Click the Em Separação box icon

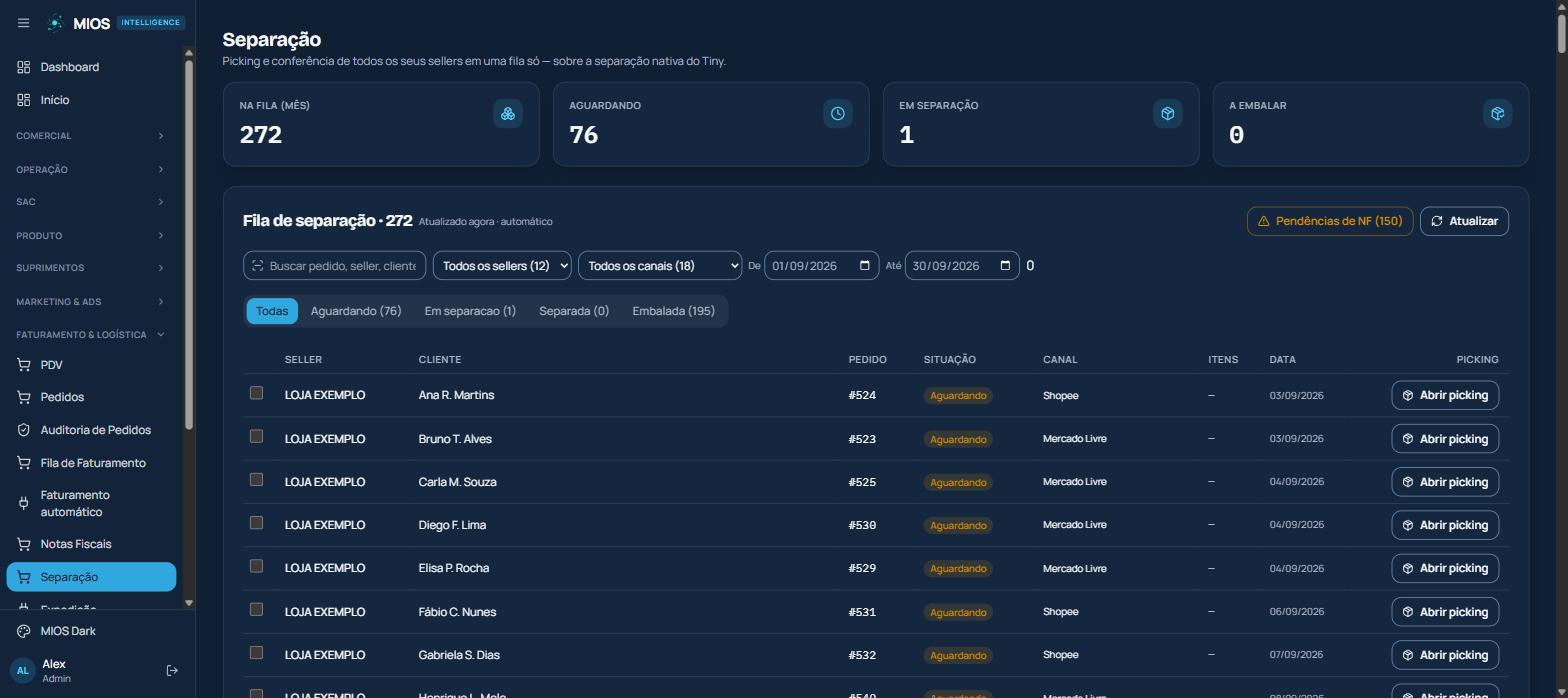[1168, 113]
